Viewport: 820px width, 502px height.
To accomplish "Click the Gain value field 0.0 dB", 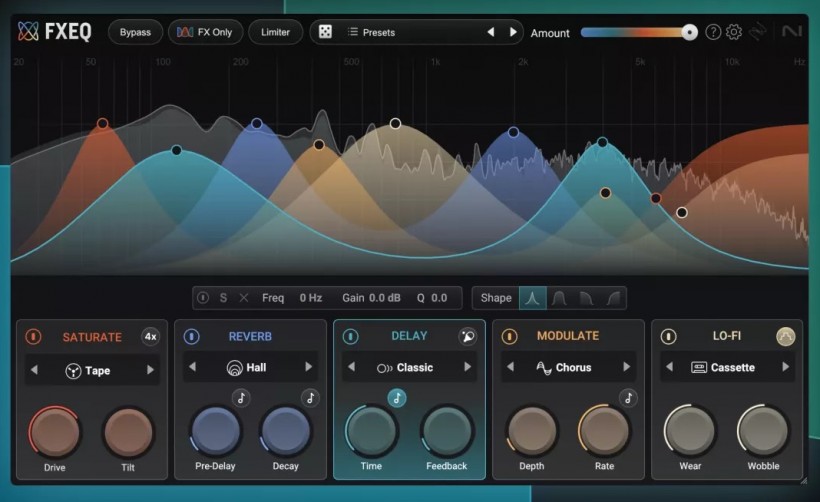I will point(385,298).
